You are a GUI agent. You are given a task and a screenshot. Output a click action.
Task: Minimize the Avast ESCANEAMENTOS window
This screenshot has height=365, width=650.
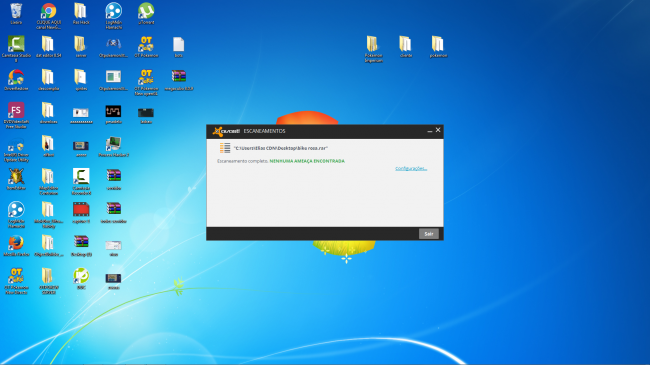click(429, 131)
